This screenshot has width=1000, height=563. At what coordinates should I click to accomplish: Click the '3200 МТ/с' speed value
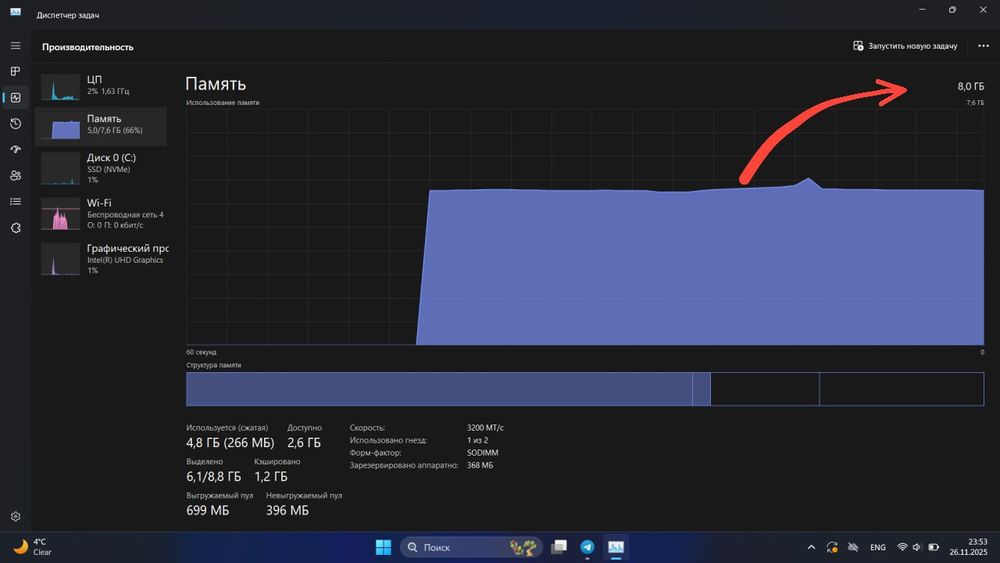tap(485, 428)
